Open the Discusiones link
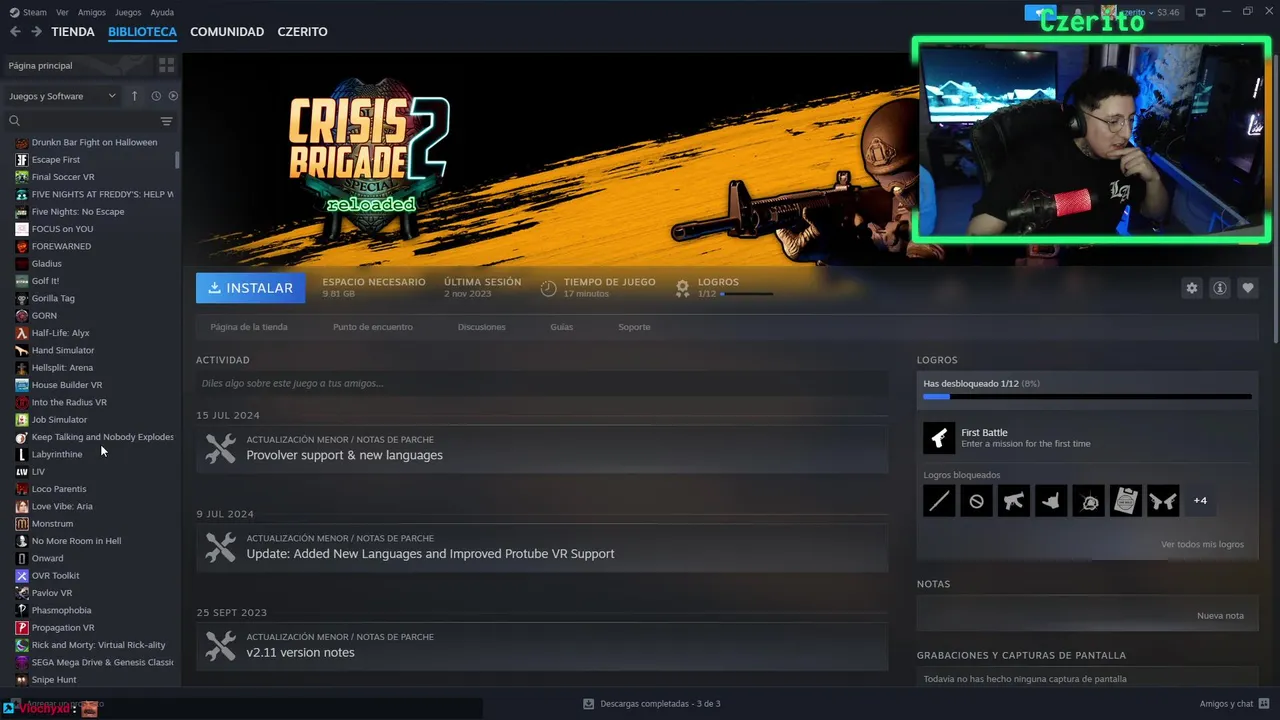1280x720 pixels. point(482,327)
